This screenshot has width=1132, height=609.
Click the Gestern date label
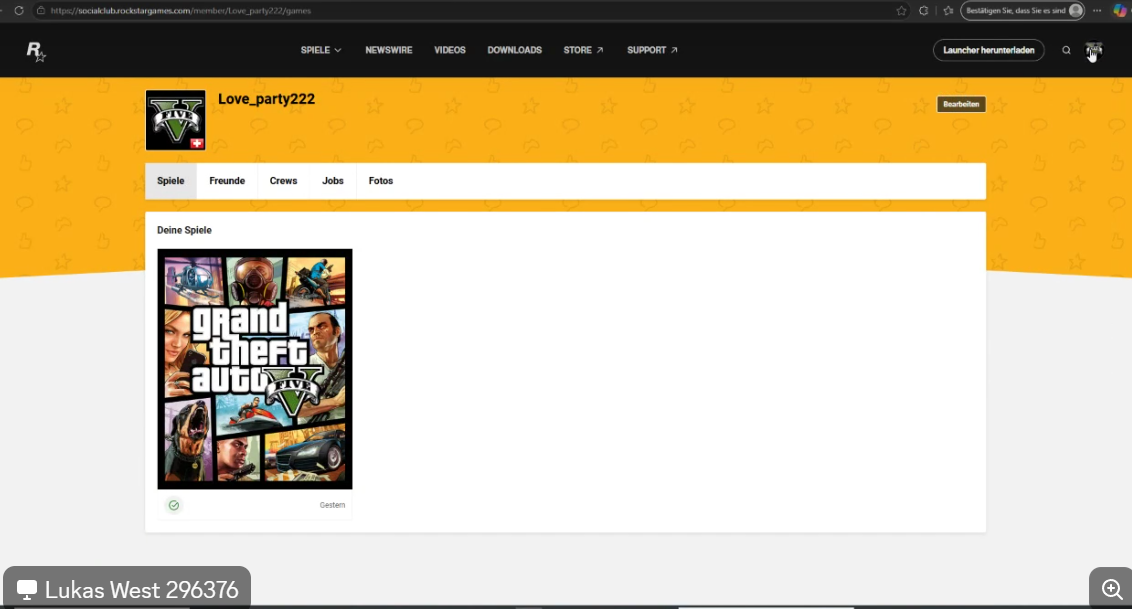(332, 505)
